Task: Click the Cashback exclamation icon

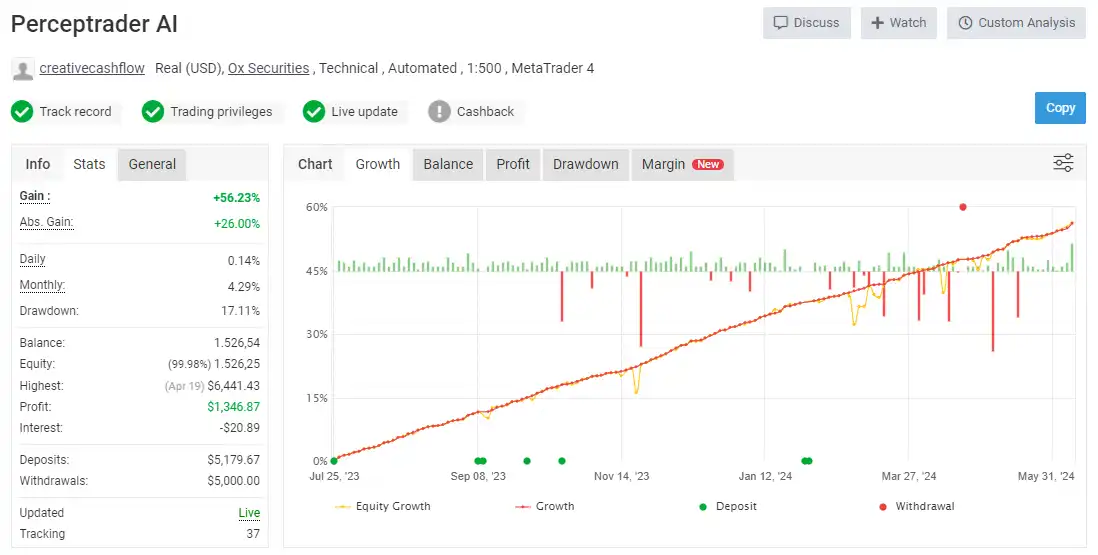Action: tap(439, 111)
